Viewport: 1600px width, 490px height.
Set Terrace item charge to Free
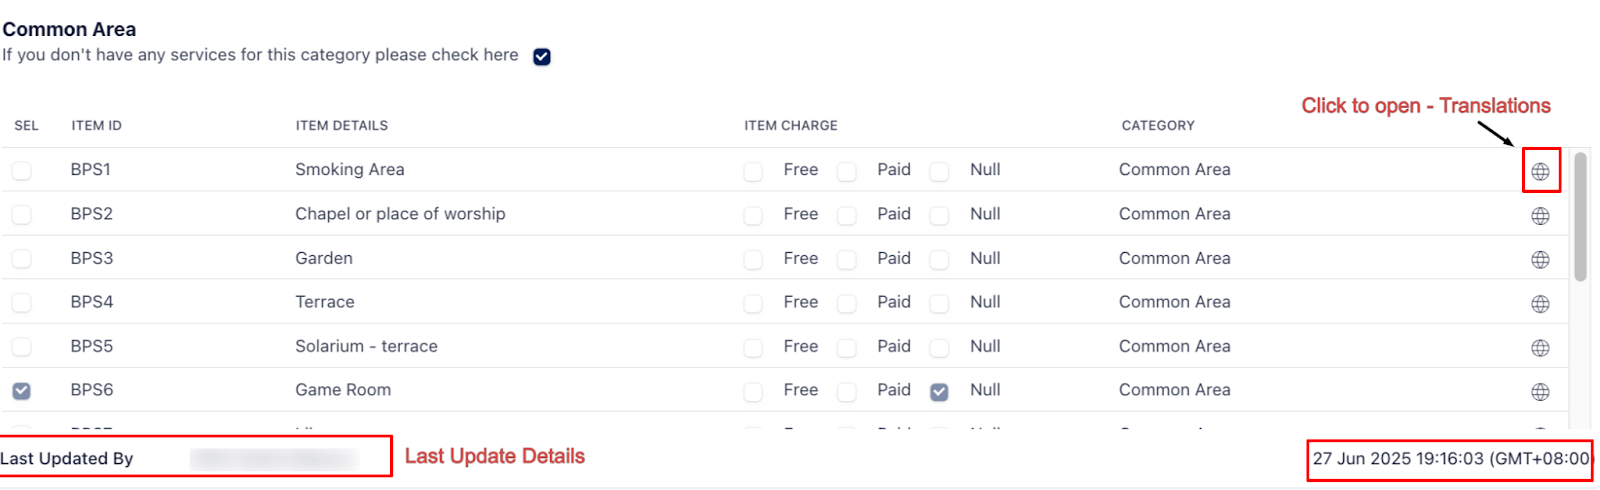[x=753, y=304]
